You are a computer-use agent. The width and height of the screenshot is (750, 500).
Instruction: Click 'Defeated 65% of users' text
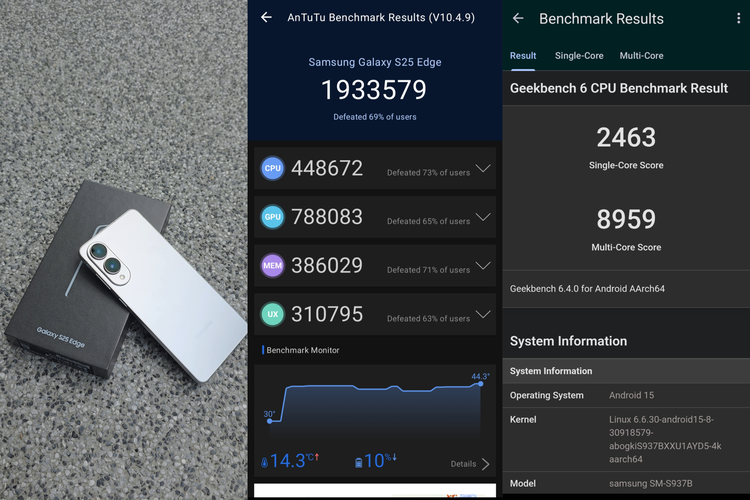click(x=428, y=221)
